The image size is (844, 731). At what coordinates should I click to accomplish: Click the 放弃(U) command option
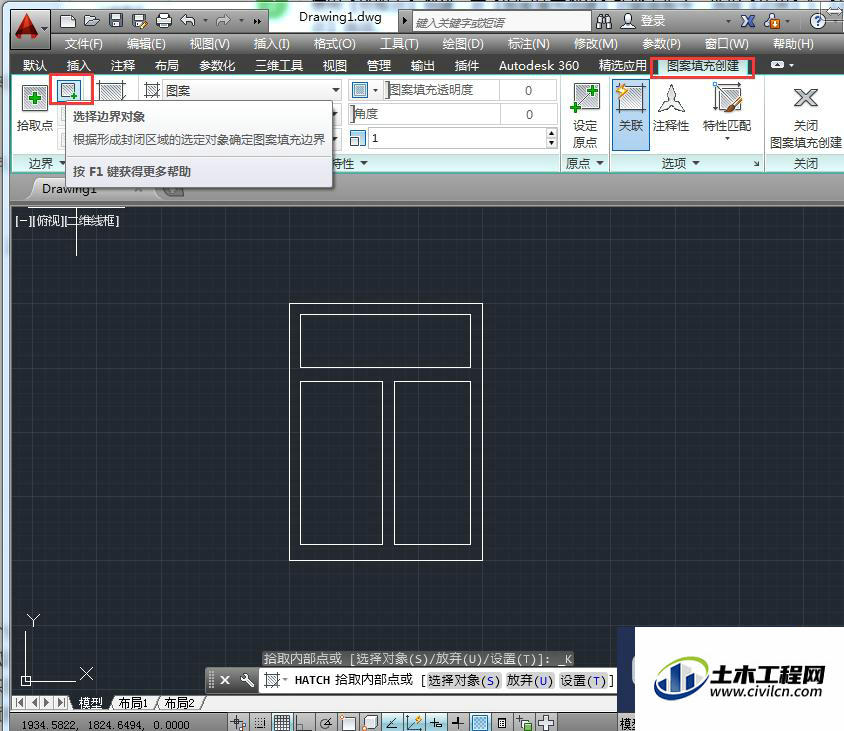tap(530, 681)
